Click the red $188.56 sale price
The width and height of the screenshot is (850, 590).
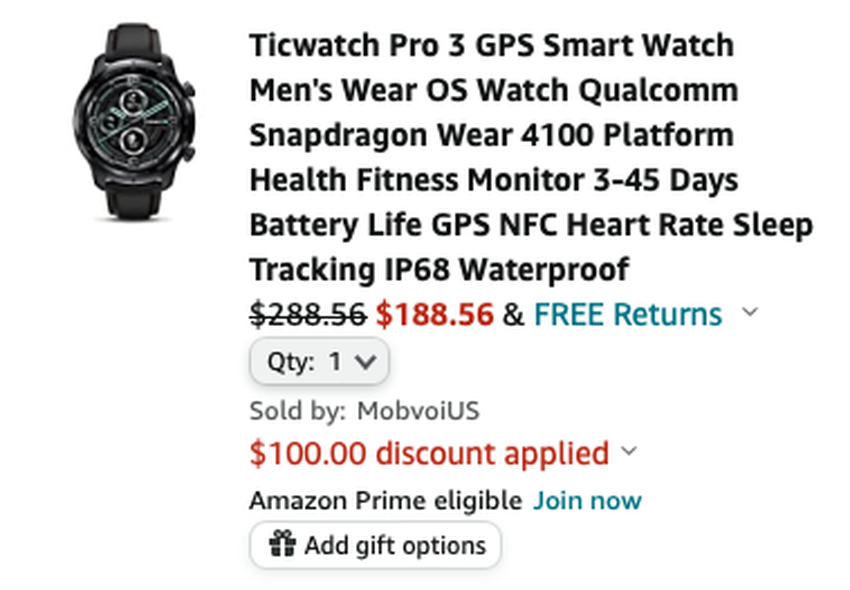pos(435,315)
